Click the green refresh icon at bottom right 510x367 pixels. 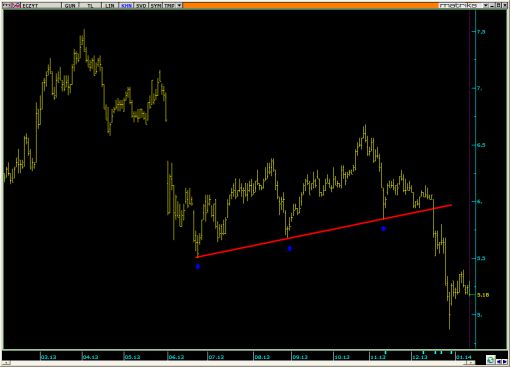click(x=491, y=360)
